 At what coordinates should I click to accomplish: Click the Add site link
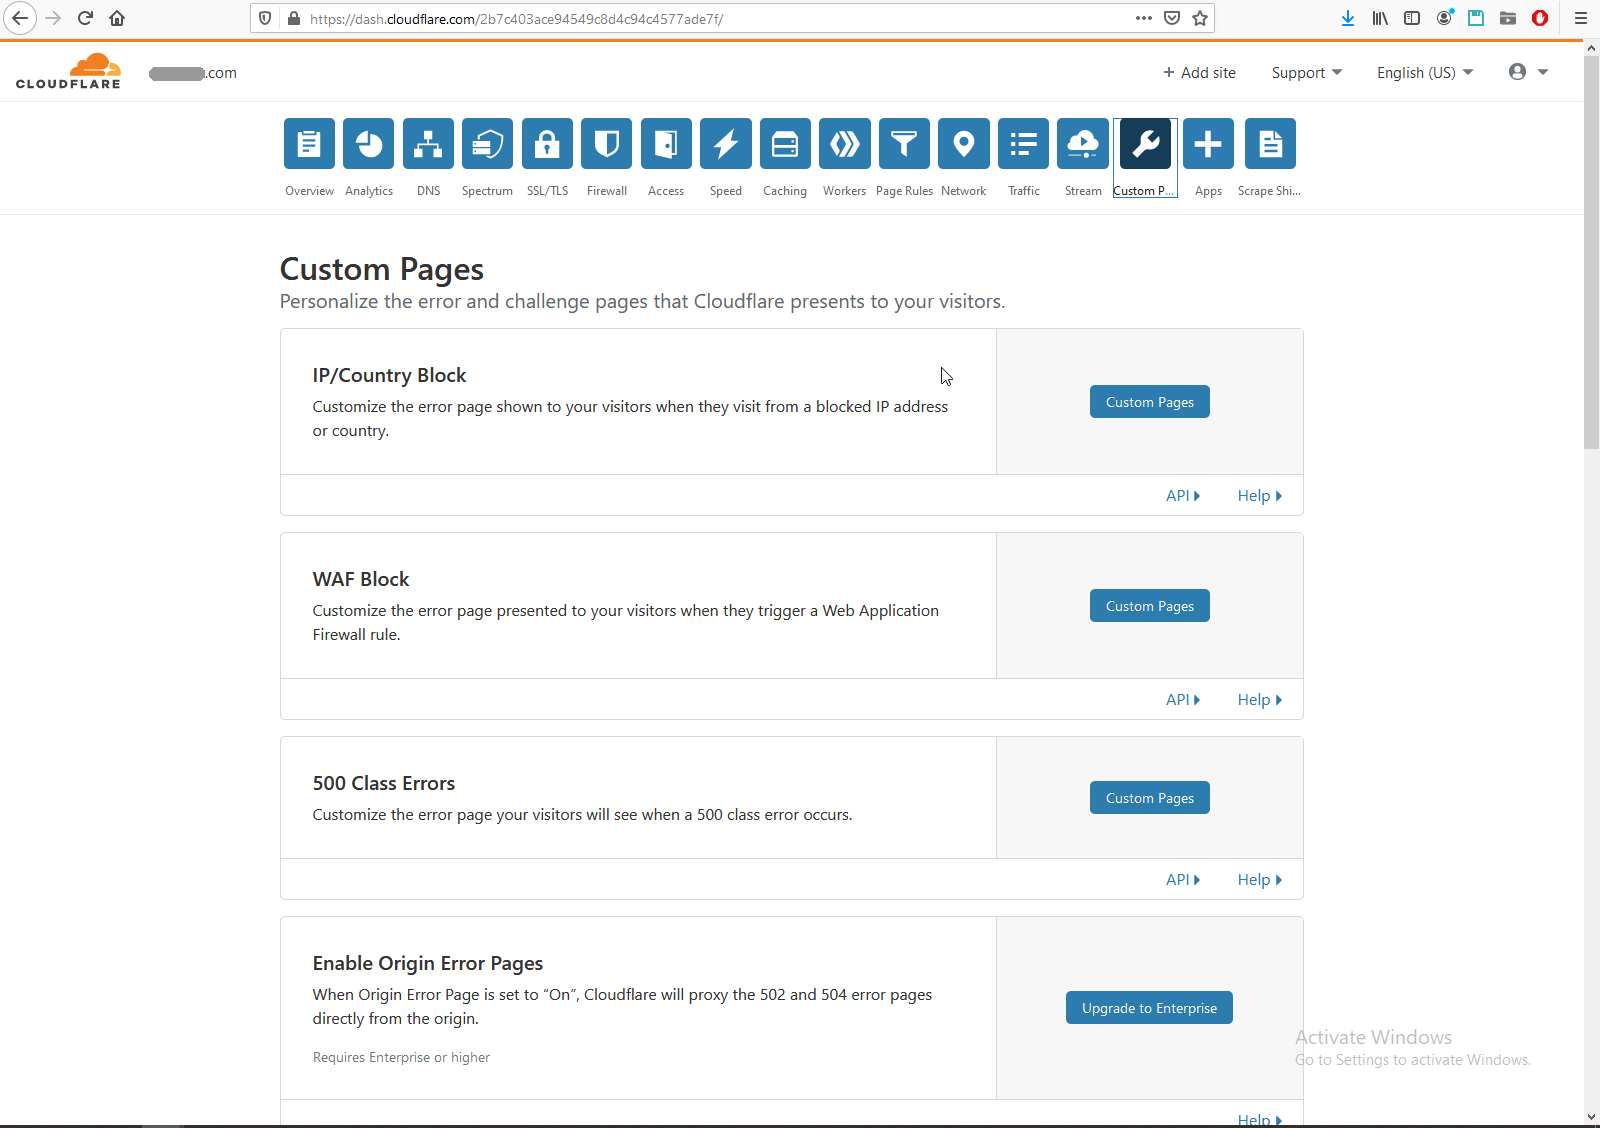click(x=1199, y=73)
